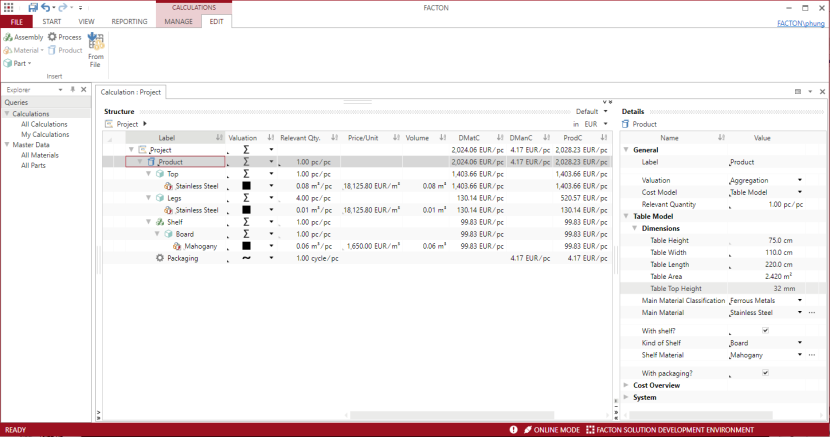Click the Undo arrow icon
This screenshot has width=830, height=437.
46,7
